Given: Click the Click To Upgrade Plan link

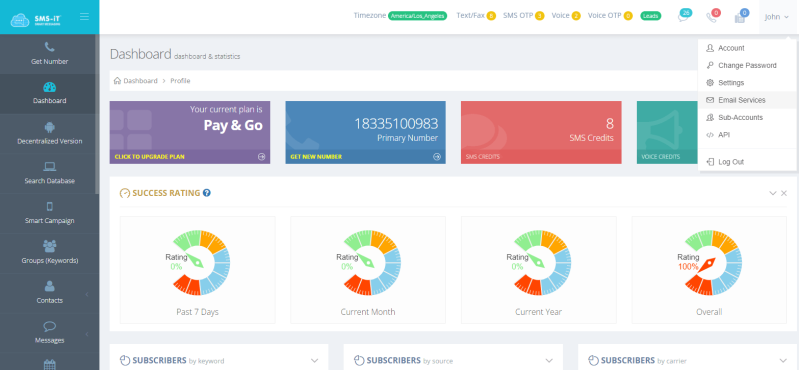Looking at the screenshot, I should (x=150, y=157).
